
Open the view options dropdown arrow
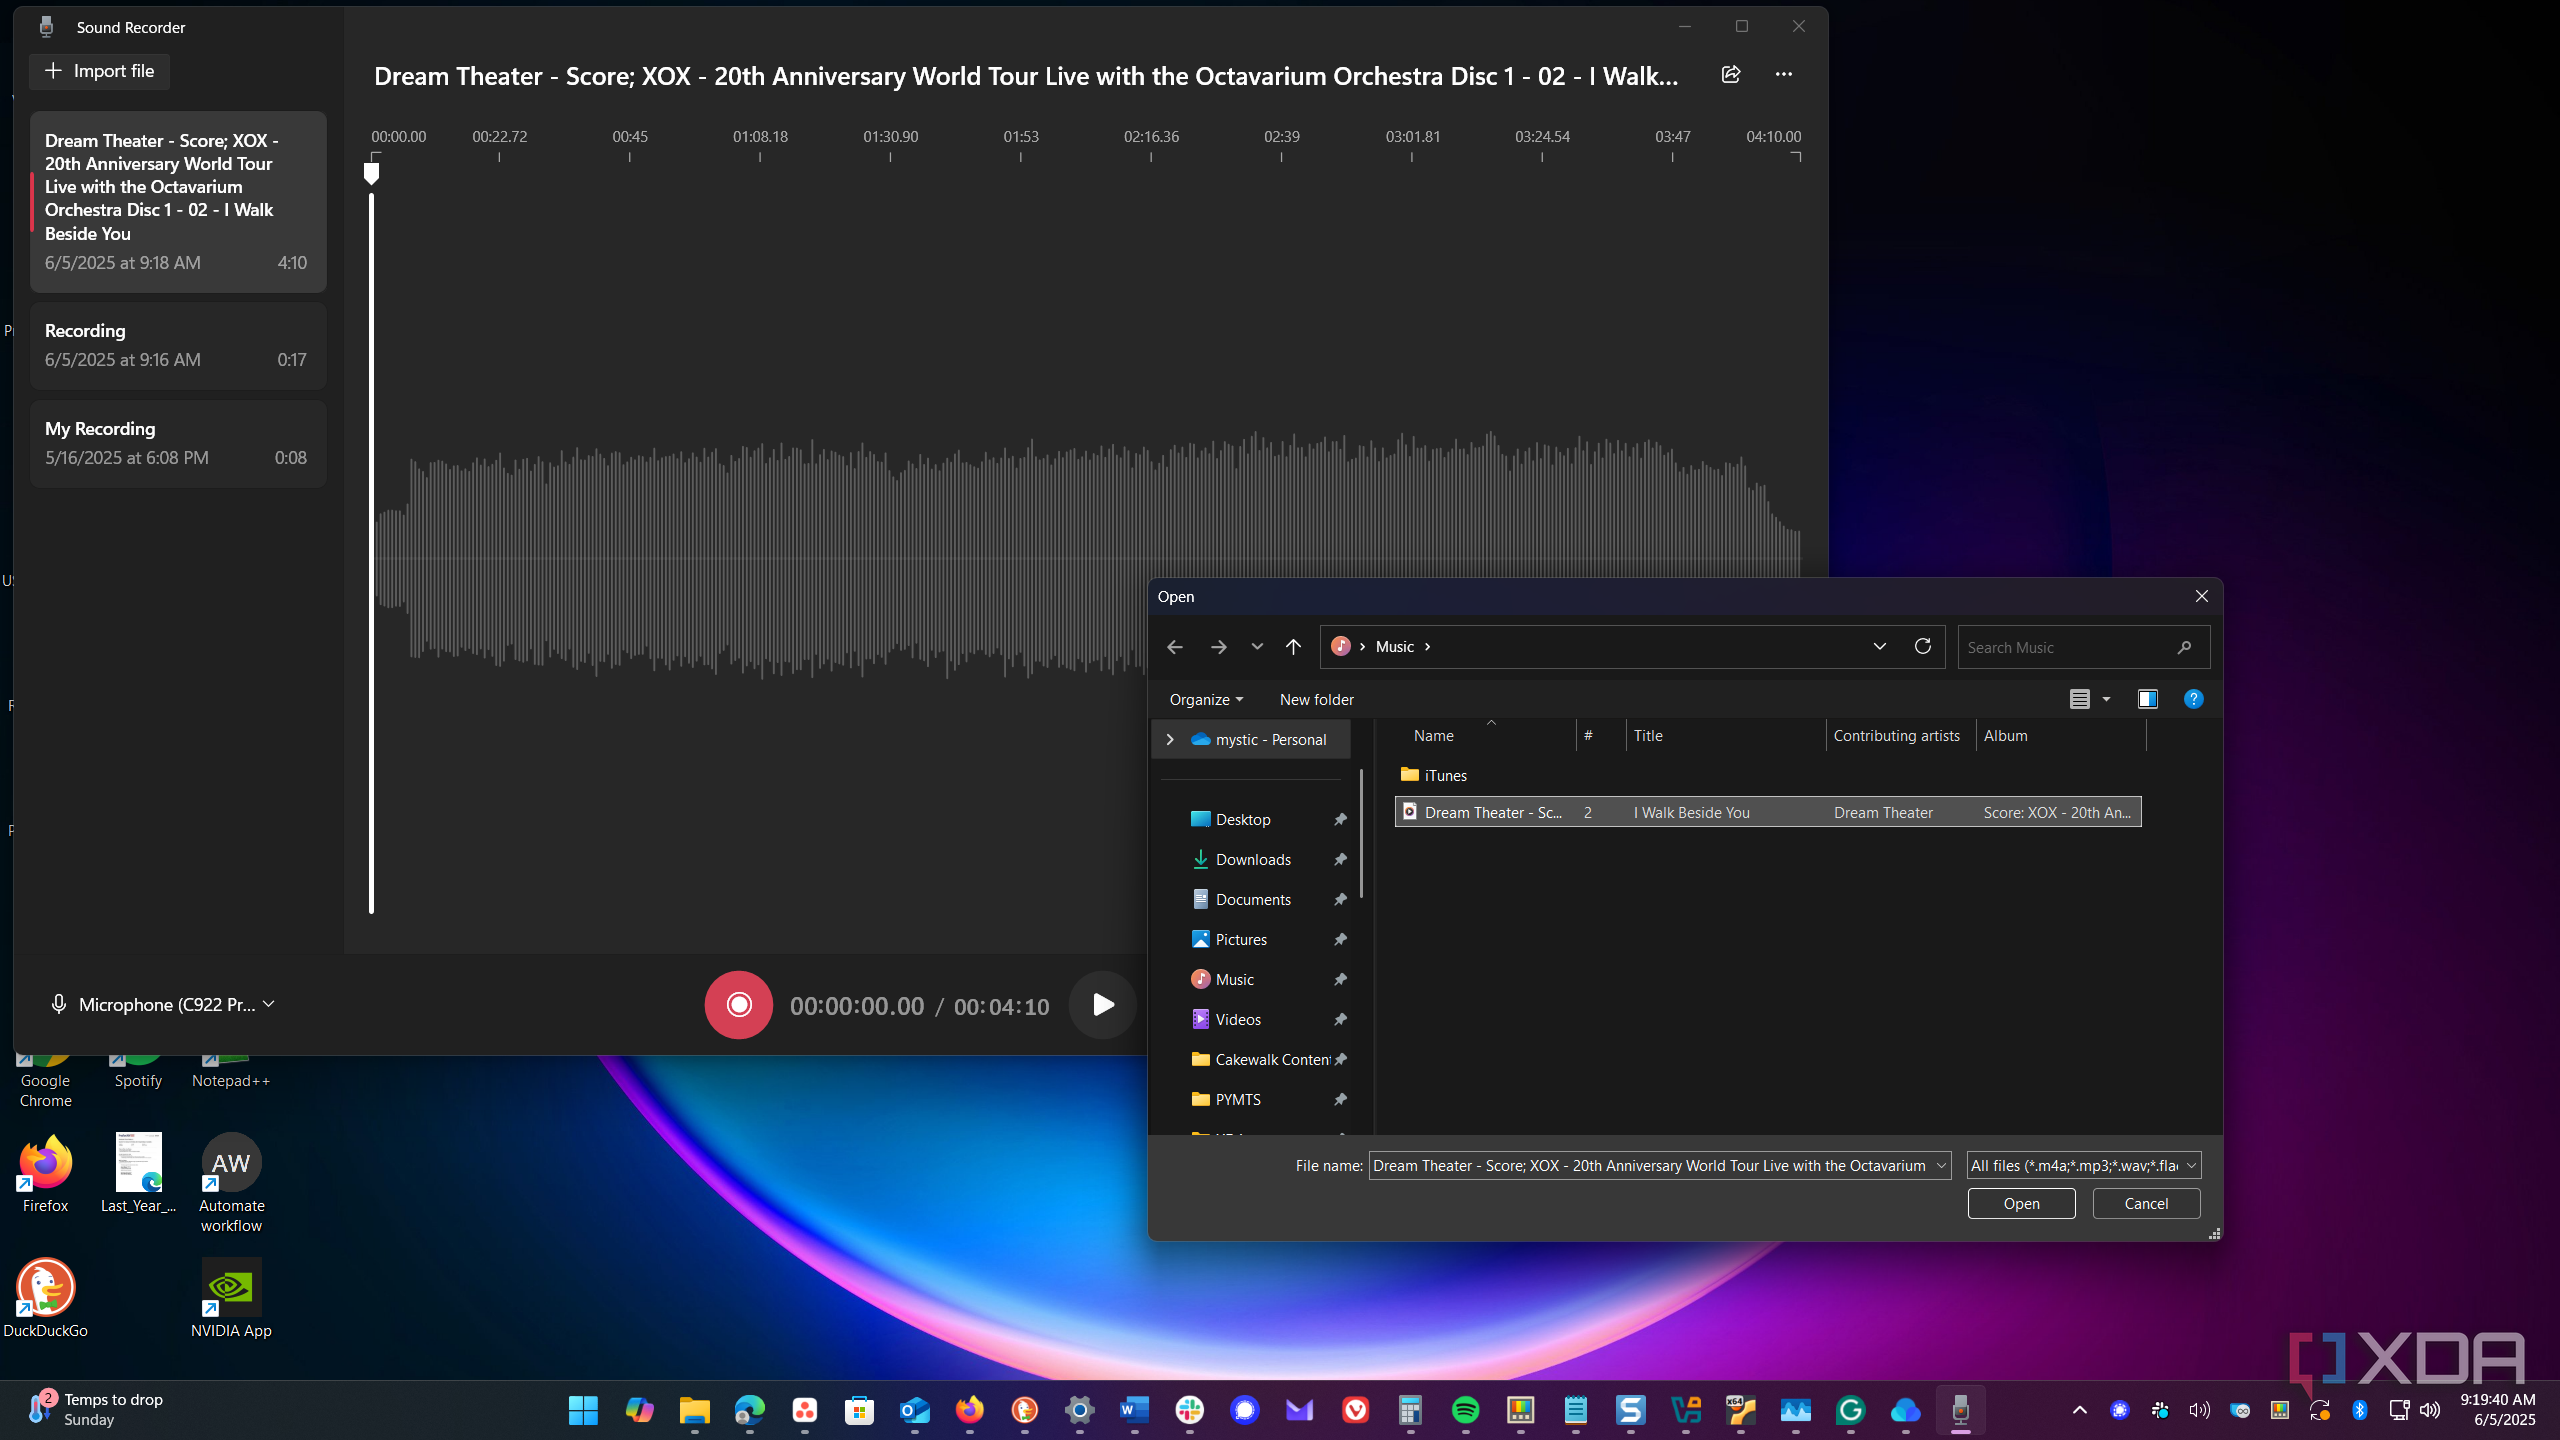pos(2106,700)
